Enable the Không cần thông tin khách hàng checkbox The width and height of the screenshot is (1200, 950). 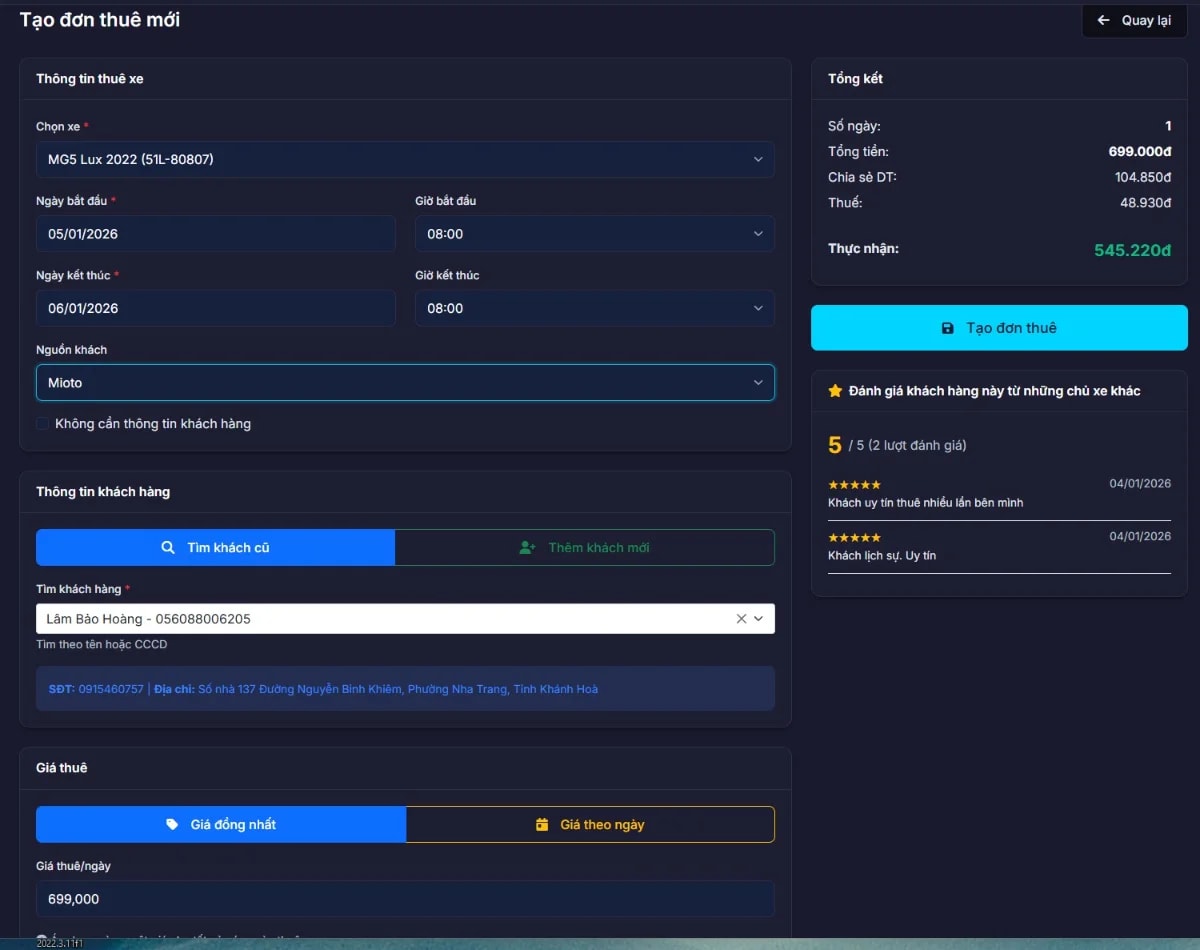[x=41, y=423]
